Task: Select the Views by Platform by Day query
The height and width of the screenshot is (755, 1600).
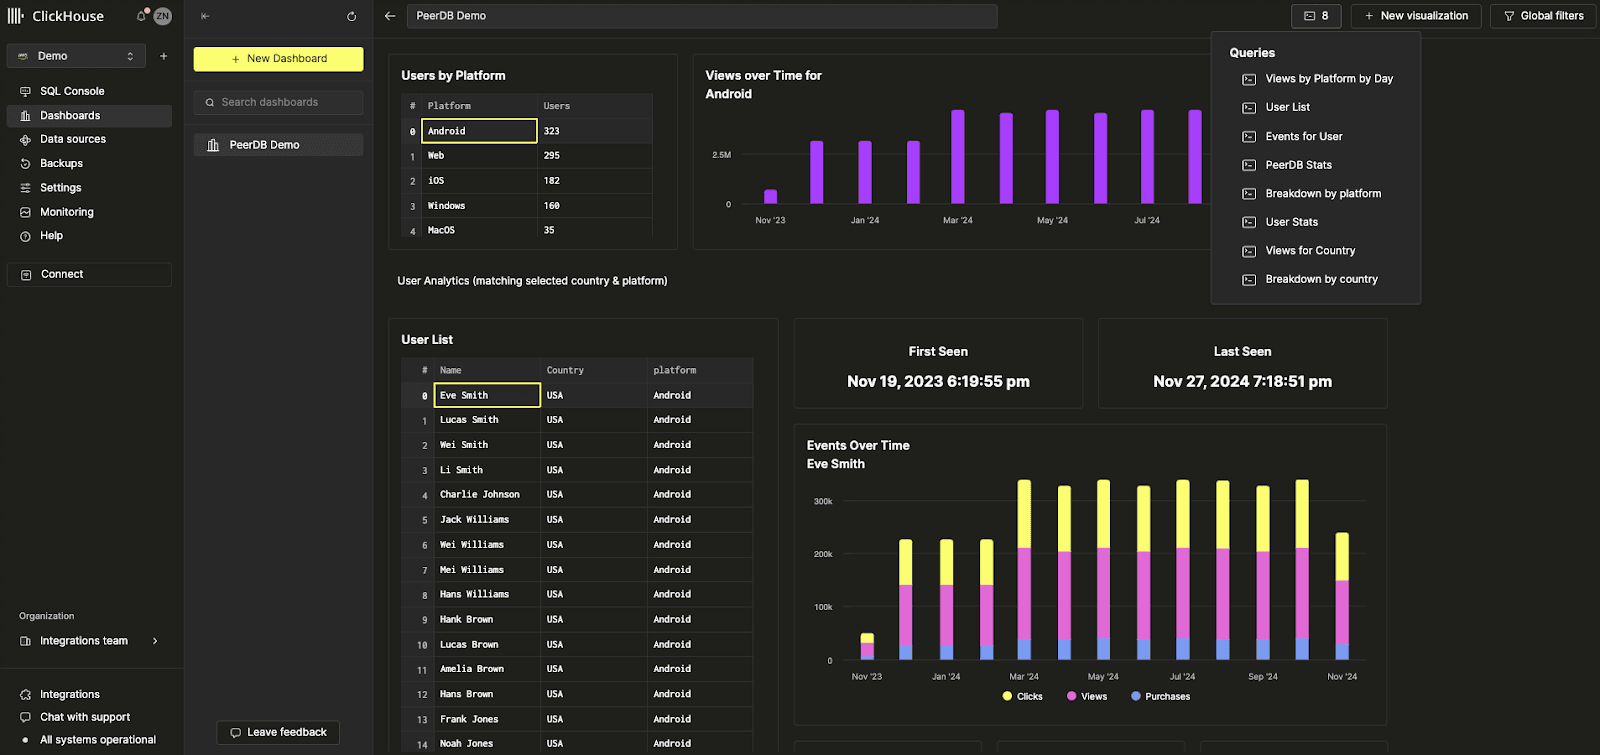Action: [x=1328, y=79]
